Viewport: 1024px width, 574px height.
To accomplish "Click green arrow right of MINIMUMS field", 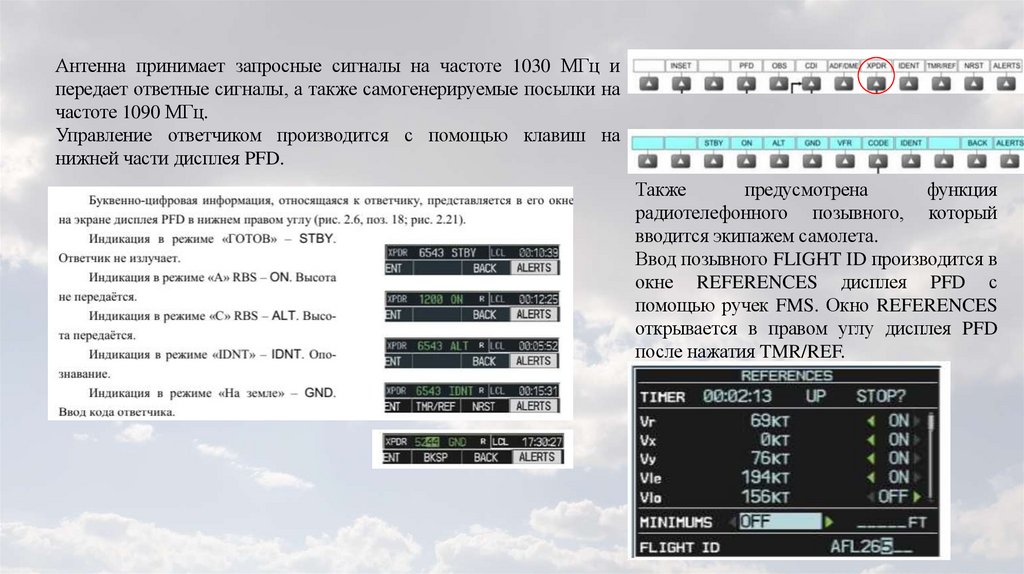I will coord(829,522).
